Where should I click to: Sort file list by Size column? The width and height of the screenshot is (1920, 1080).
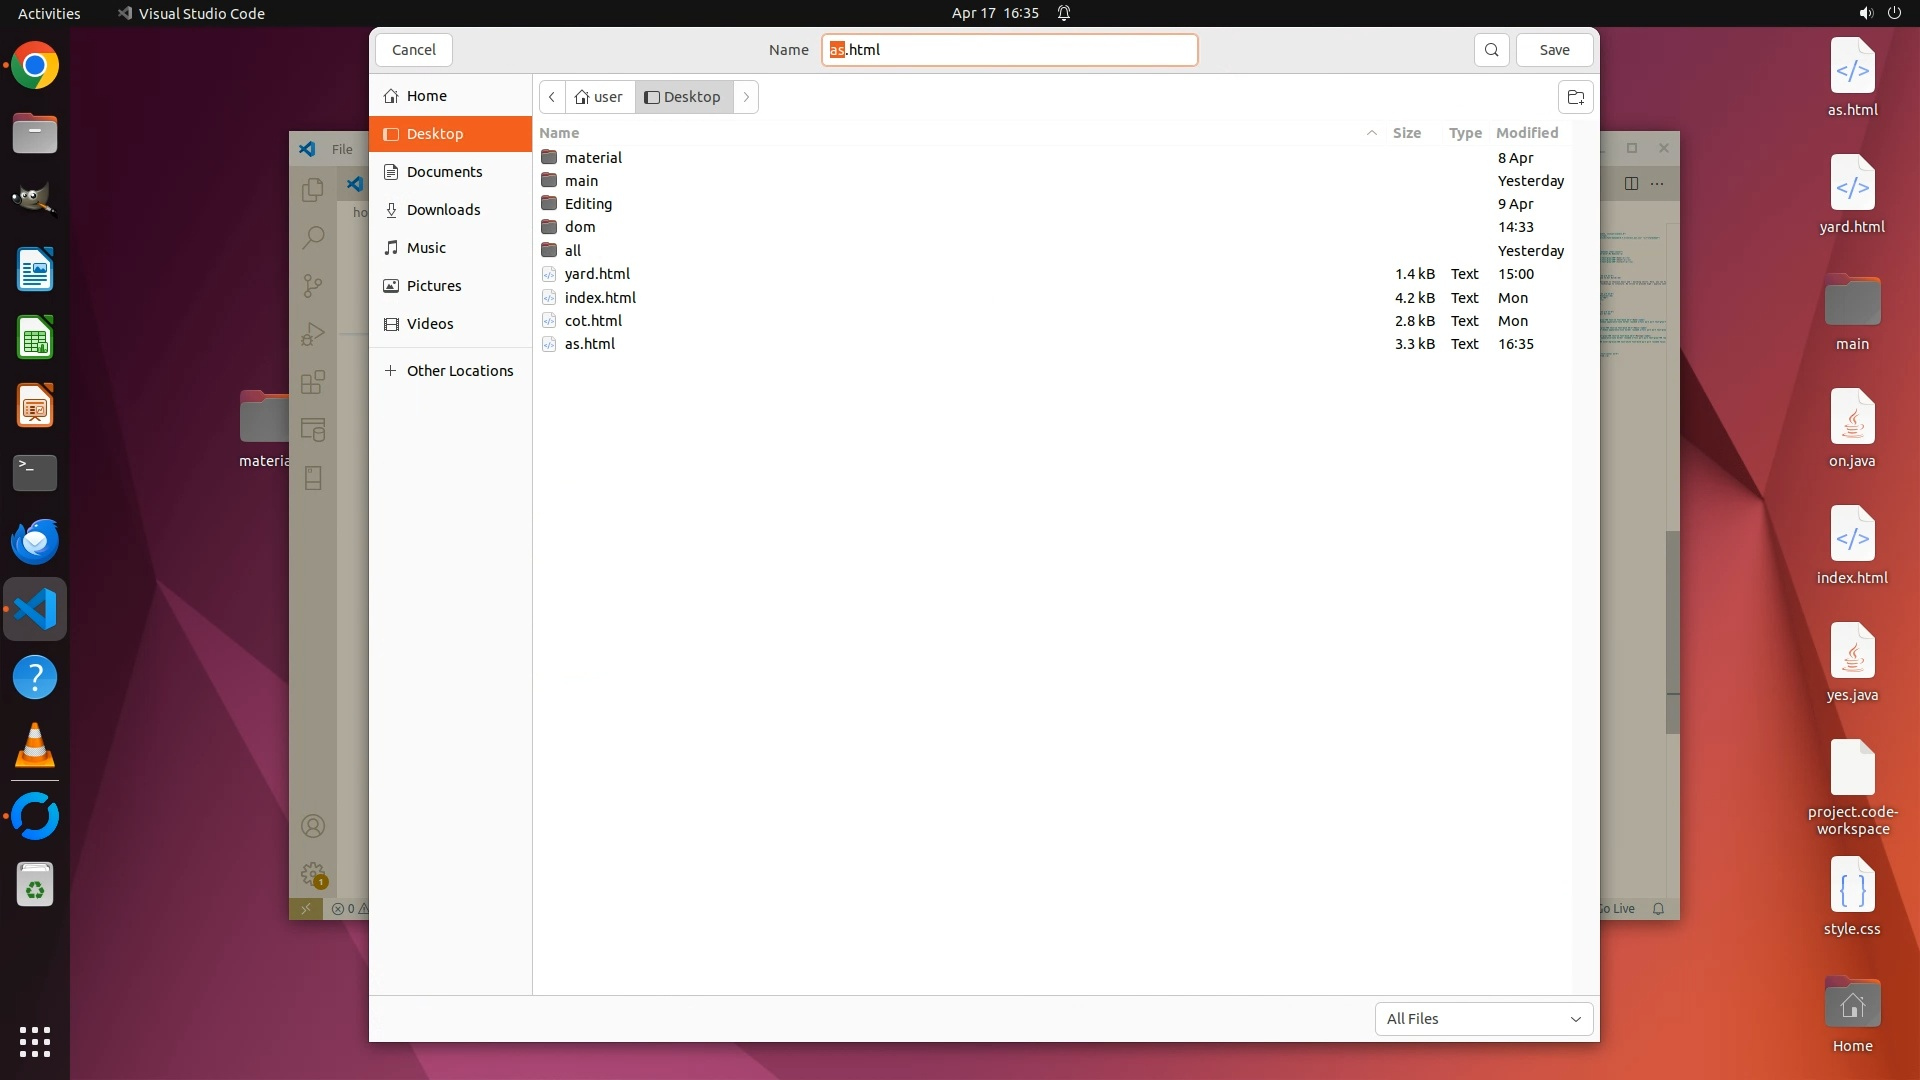point(1406,133)
